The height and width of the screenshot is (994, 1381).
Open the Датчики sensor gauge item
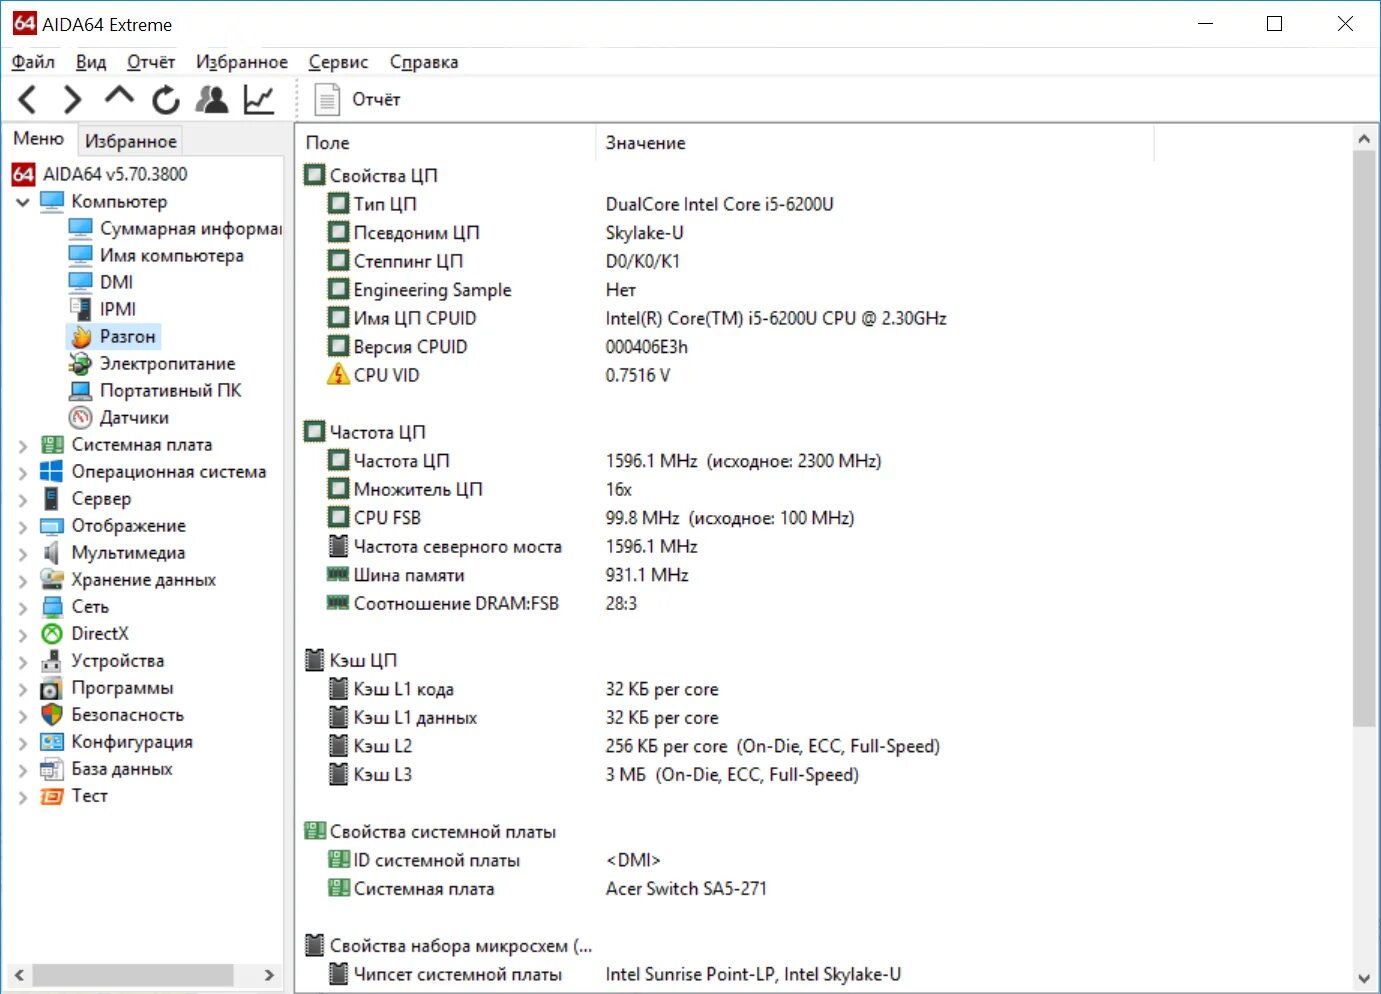[x=119, y=417]
